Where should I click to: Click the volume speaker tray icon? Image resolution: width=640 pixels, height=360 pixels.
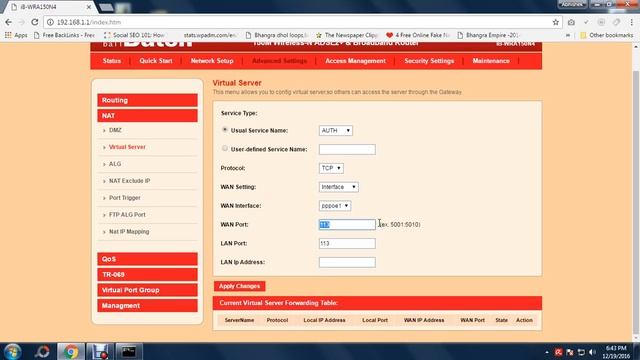592,352
